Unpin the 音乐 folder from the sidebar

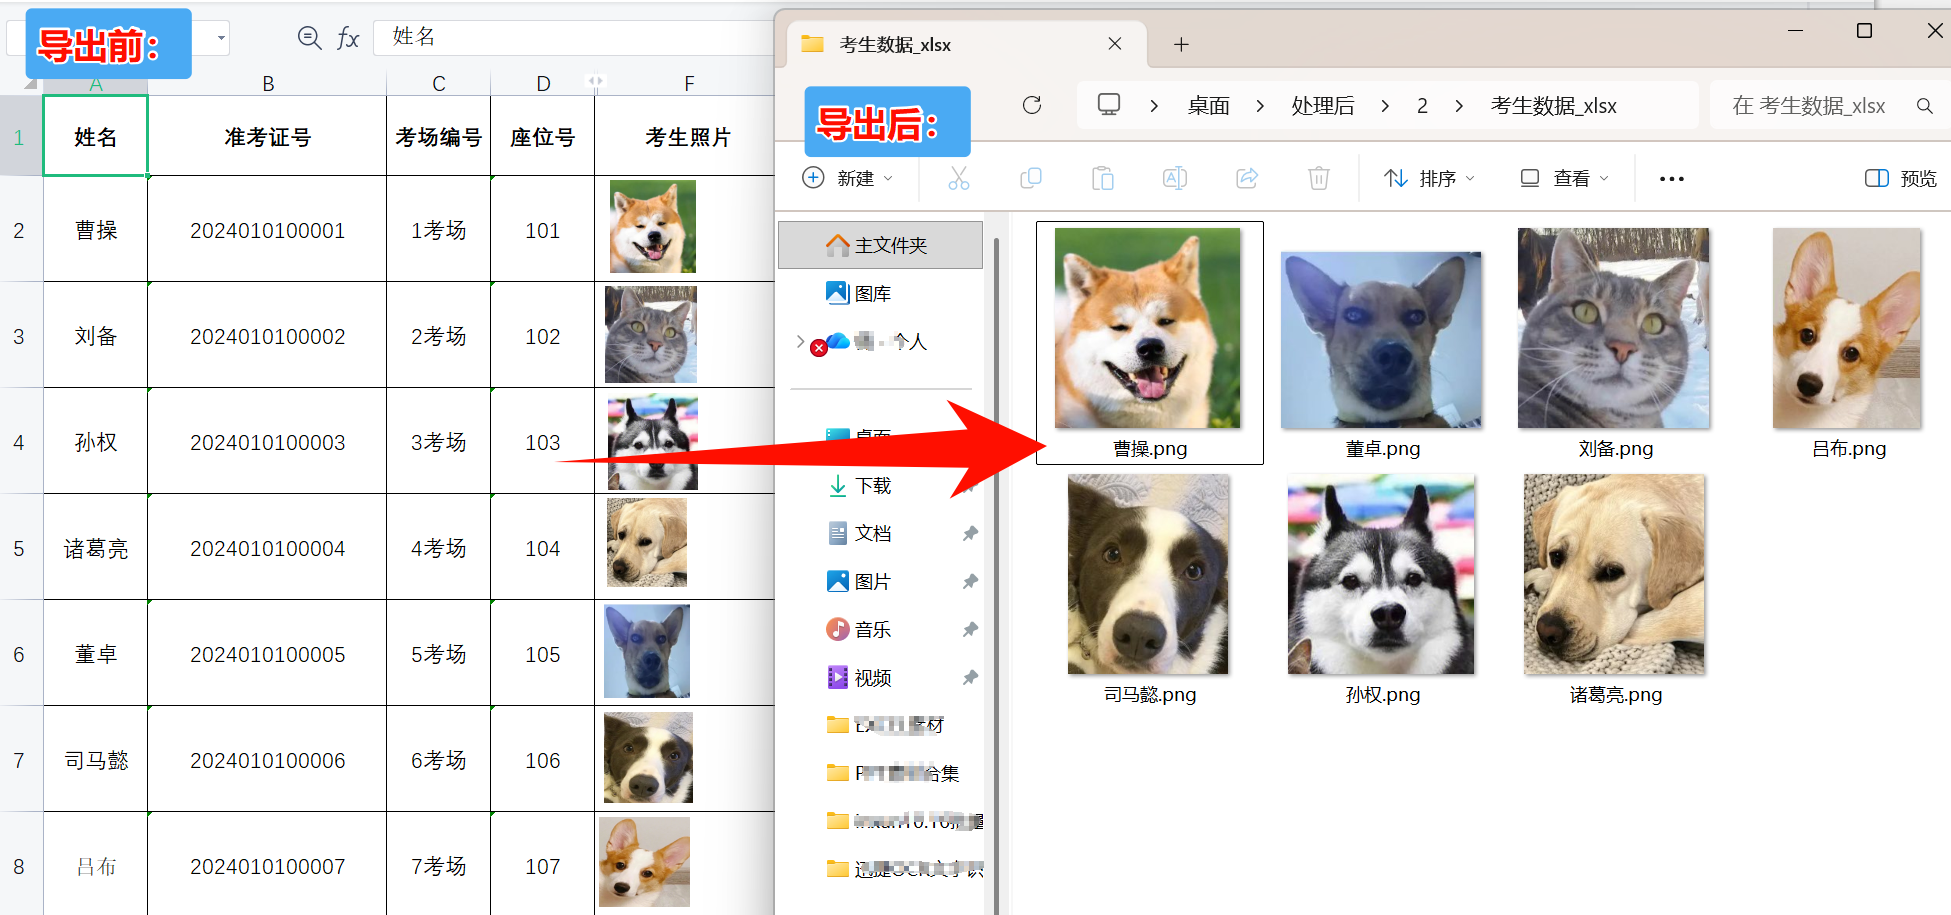(969, 629)
